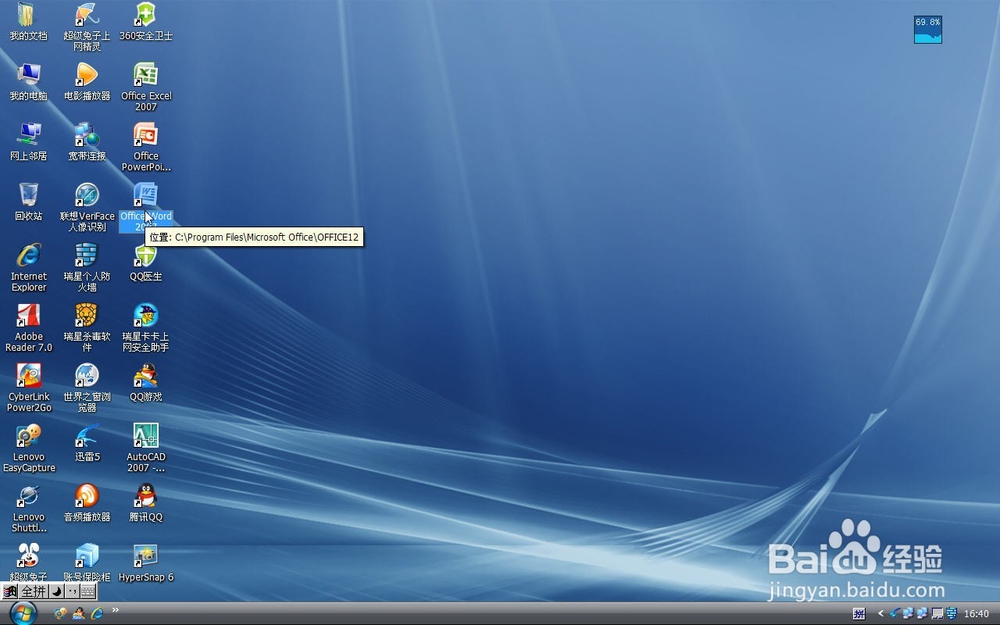Viewport: 1000px width, 625px height.
Task: Select the 音频播放器 shortcut
Action: click(87, 503)
